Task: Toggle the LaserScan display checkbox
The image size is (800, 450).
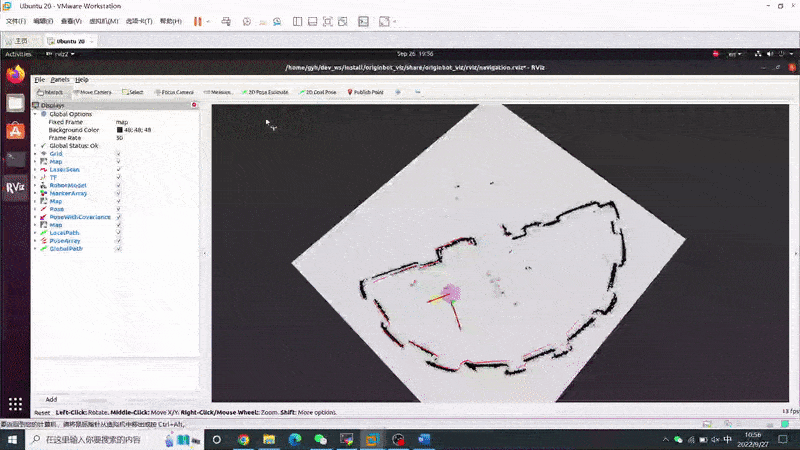Action: (x=118, y=169)
